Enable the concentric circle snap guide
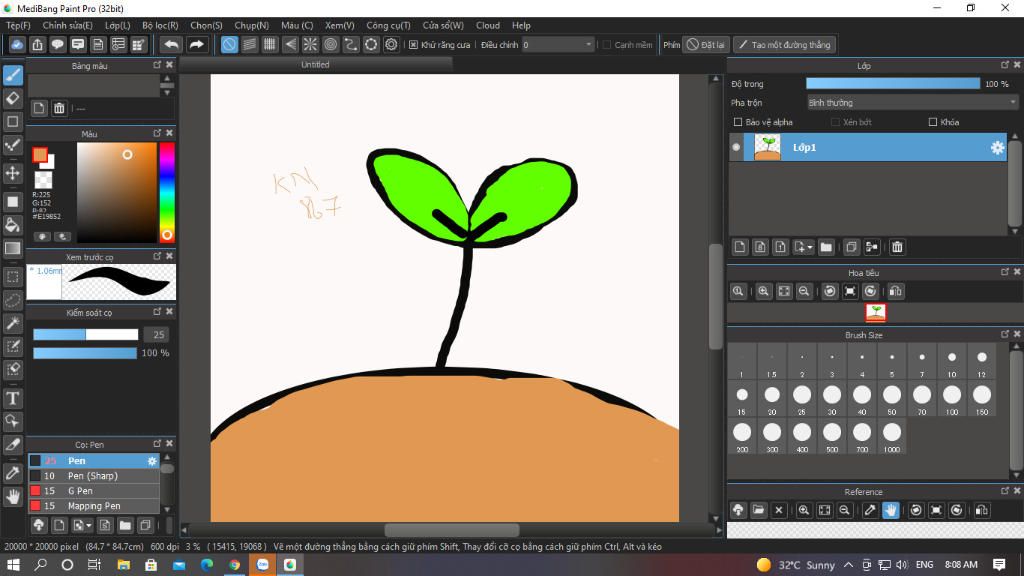The width and height of the screenshot is (1024, 576). (x=330, y=44)
